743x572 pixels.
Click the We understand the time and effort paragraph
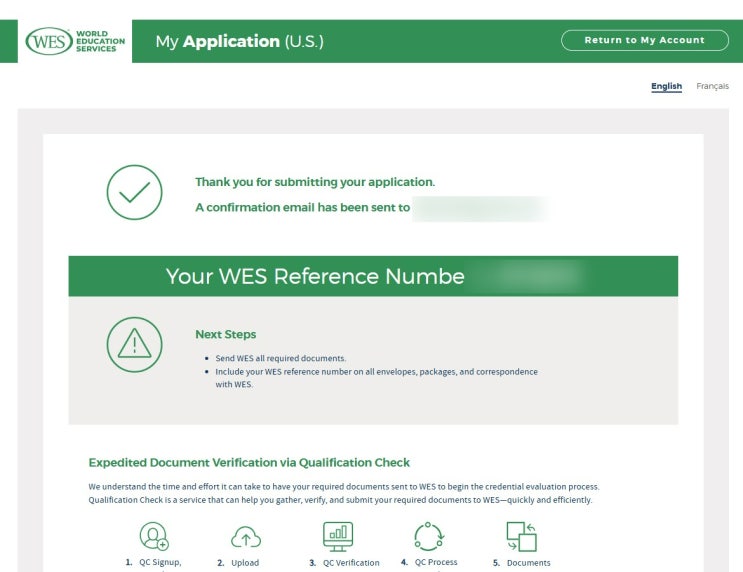(344, 493)
